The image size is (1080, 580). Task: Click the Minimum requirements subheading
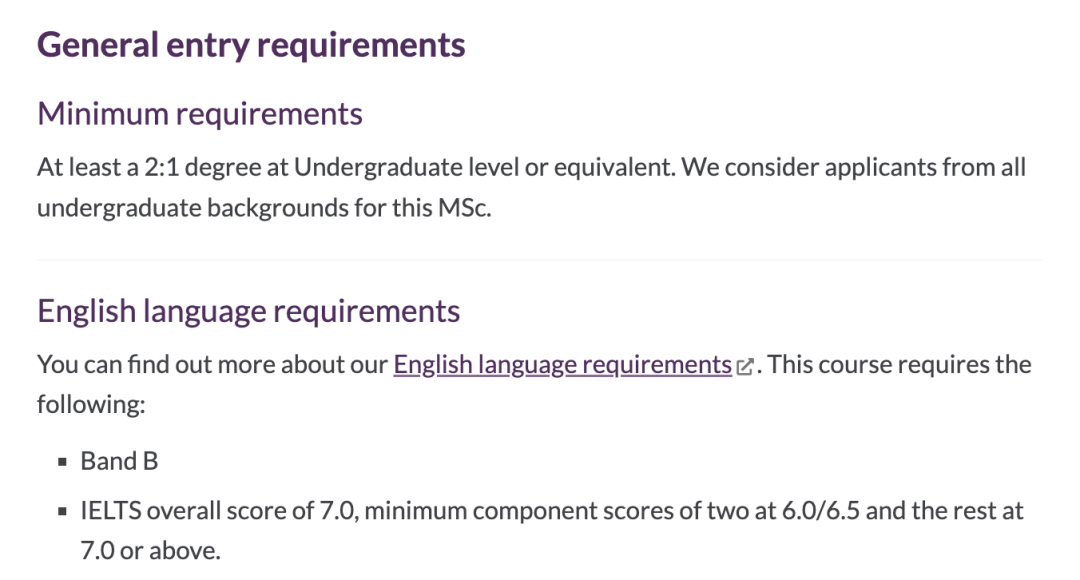click(200, 114)
